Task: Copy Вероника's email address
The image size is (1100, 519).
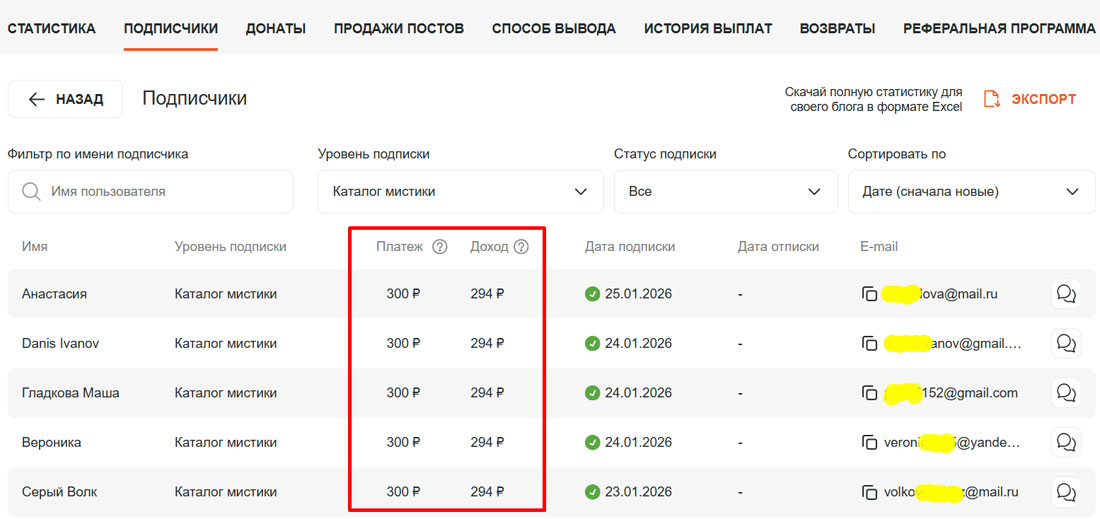Action: (x=869, y=442)
